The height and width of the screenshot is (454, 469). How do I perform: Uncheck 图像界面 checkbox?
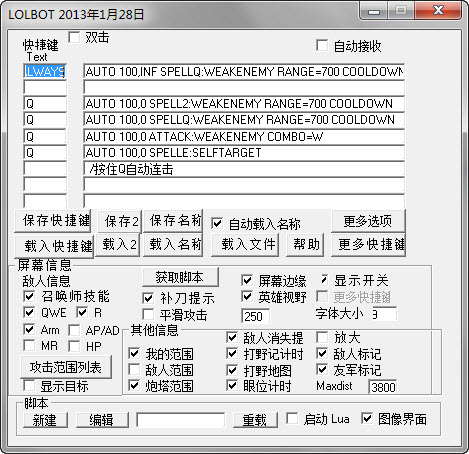[x=367, y=419]
